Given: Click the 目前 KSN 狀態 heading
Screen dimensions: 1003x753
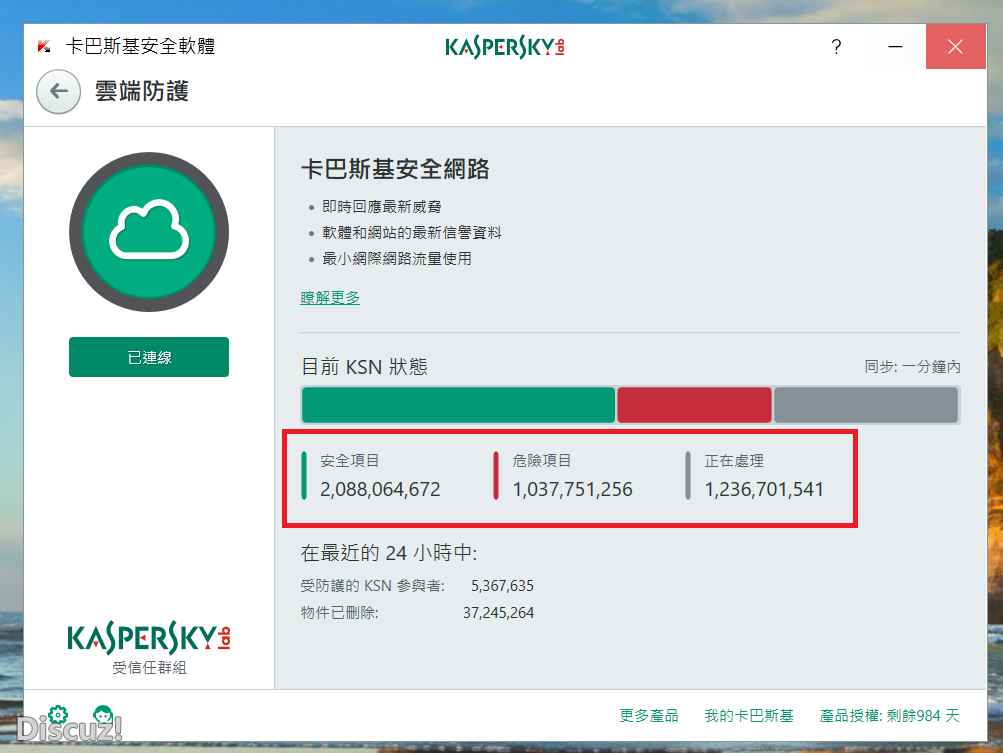Looking at the screenshot, I should point(364,367).
